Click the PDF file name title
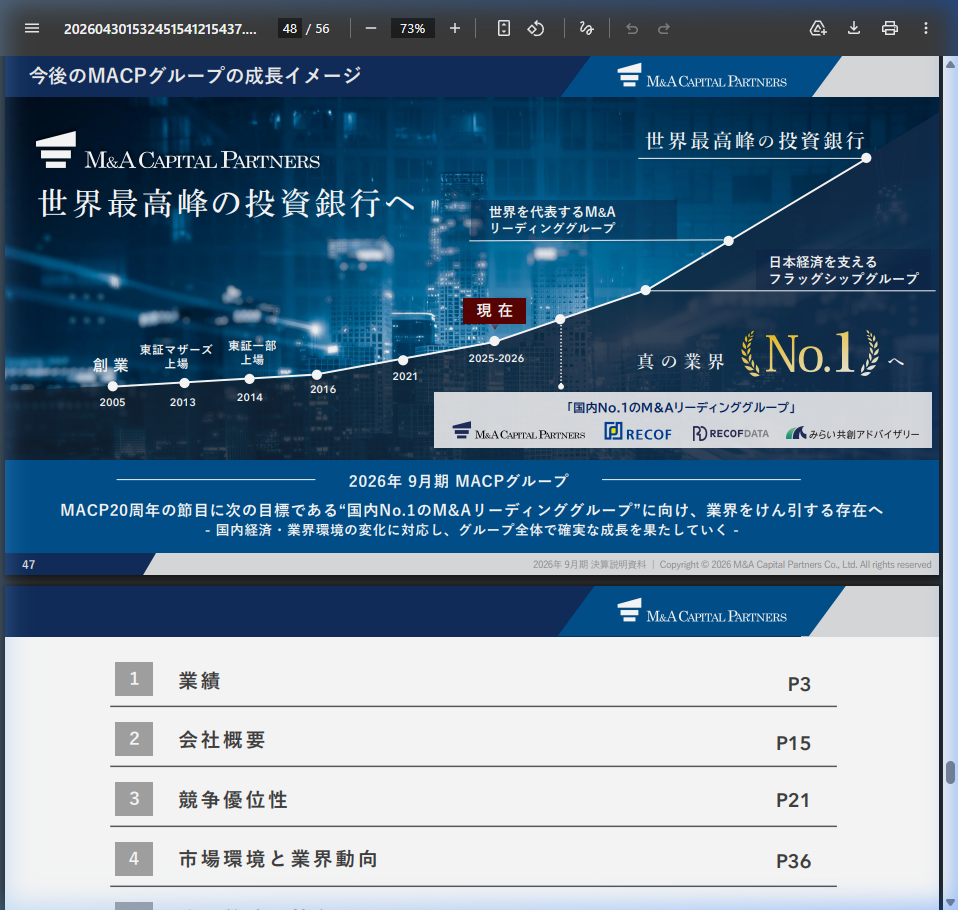 [x=160, y=29]
